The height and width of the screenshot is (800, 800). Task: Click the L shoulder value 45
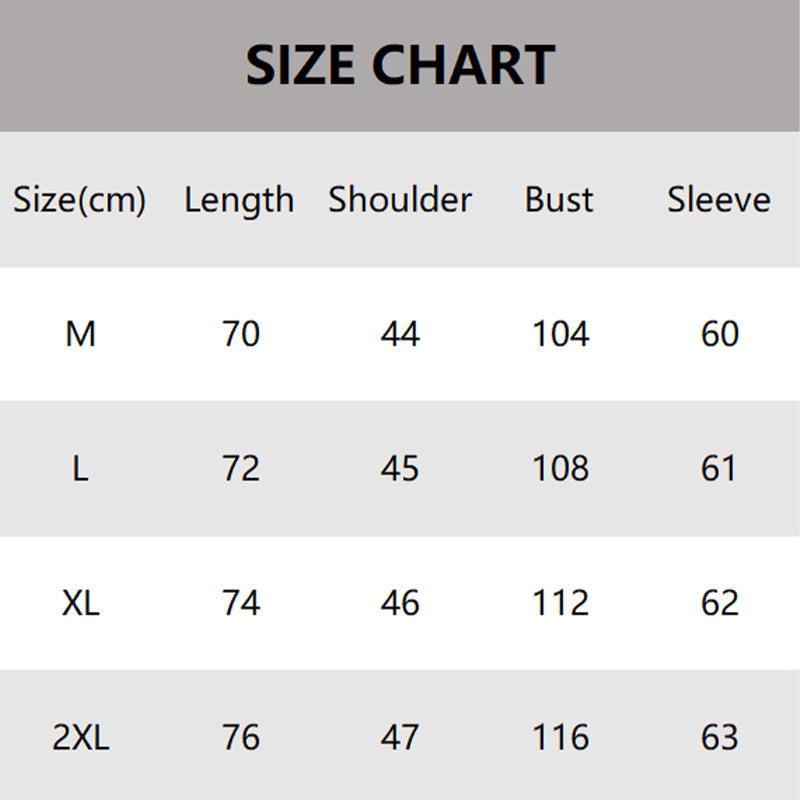point(400,469)
